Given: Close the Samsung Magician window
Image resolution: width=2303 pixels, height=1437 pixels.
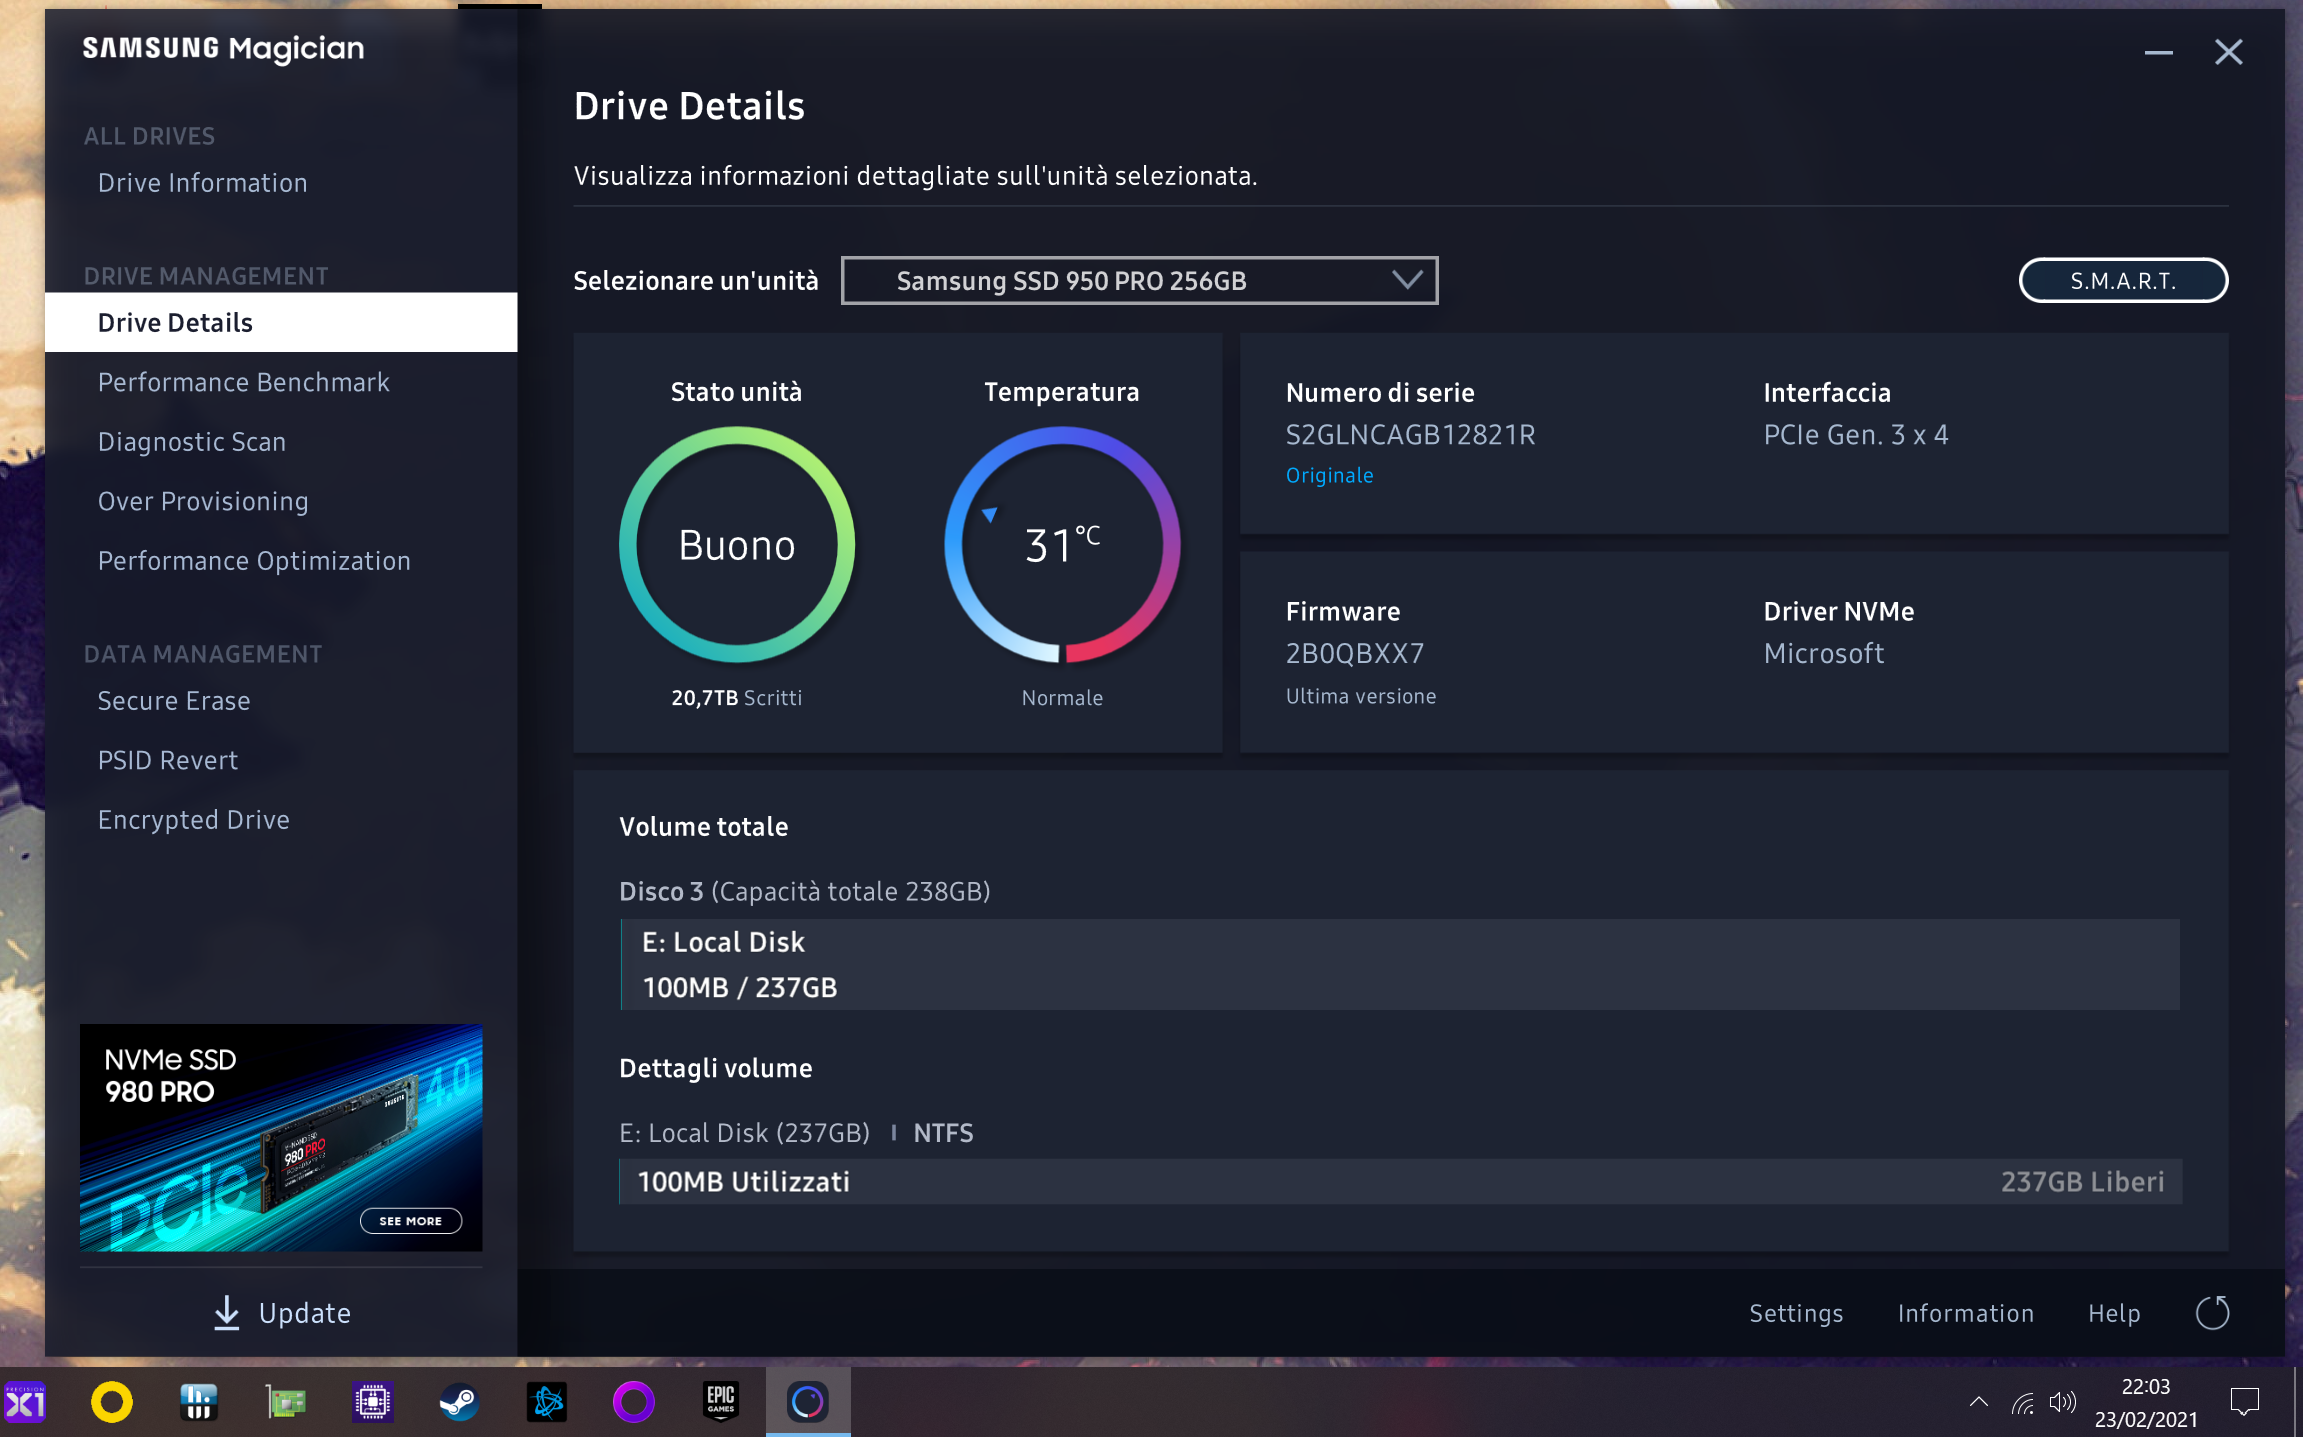Looking at the screenshot, I should [2228, 52].
